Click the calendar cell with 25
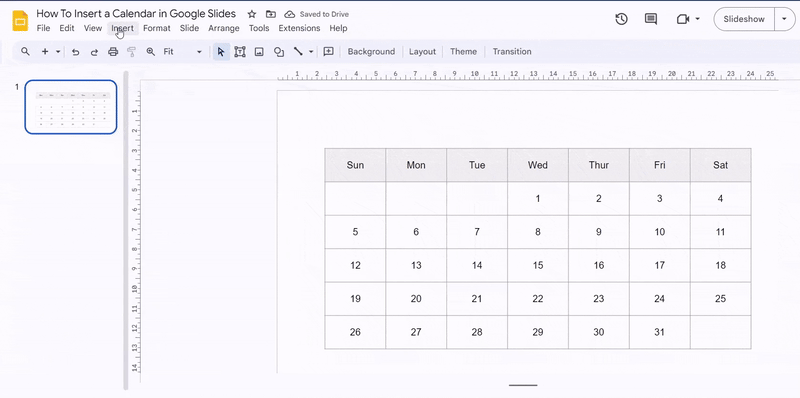Image resolution: width=800 pixels, height=398 pixels. [720, 298]
